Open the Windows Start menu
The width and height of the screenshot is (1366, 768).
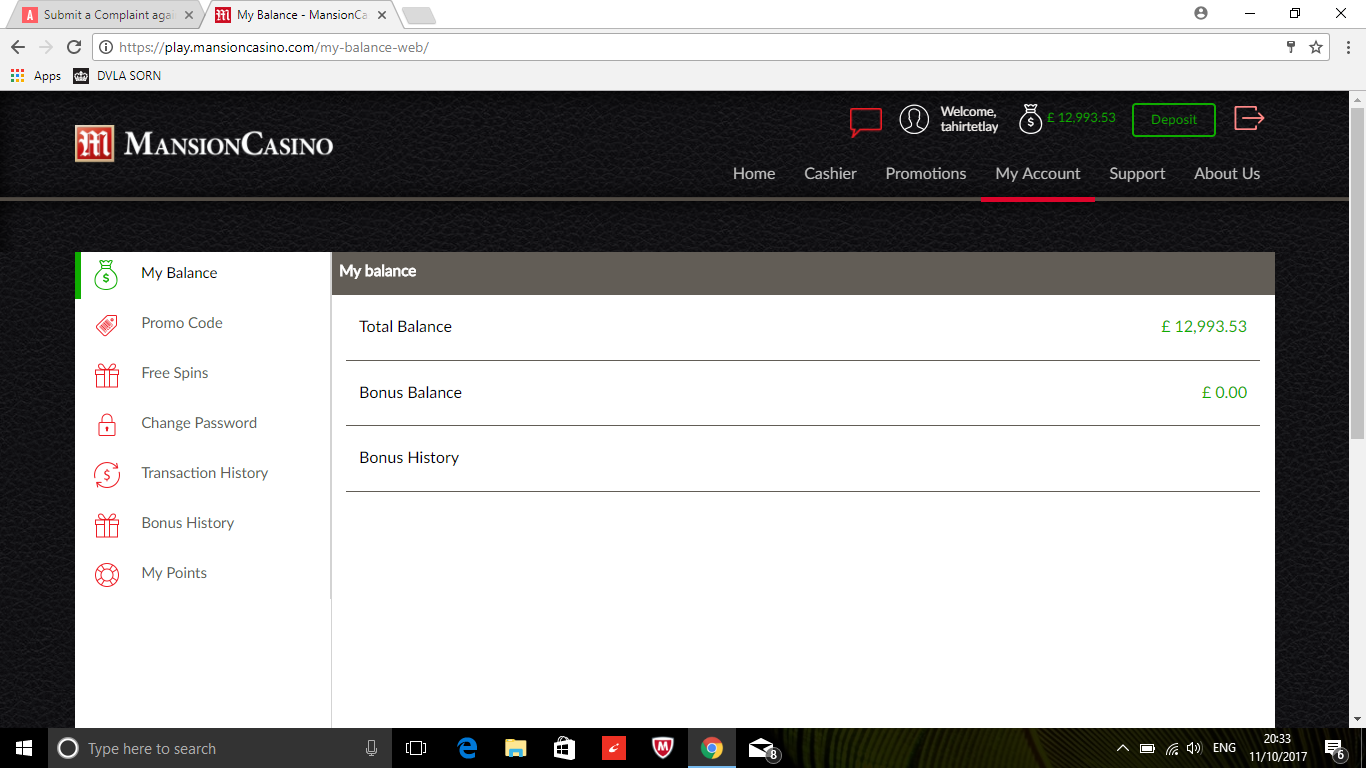24,748
